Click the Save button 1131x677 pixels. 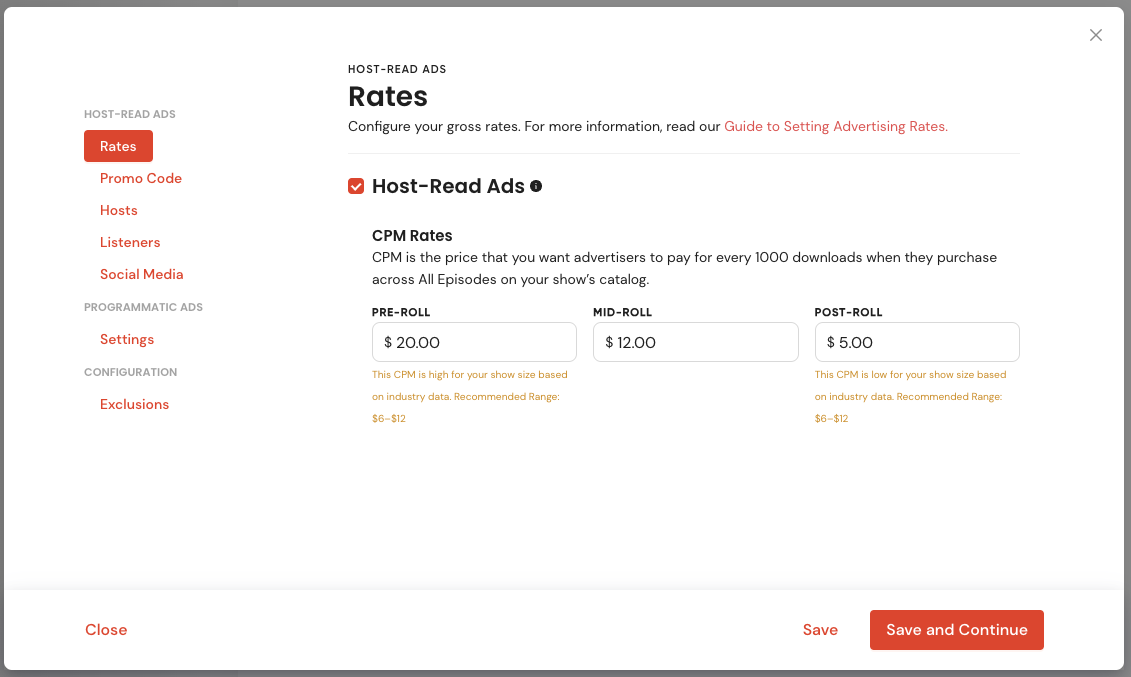tap(820, 630)
